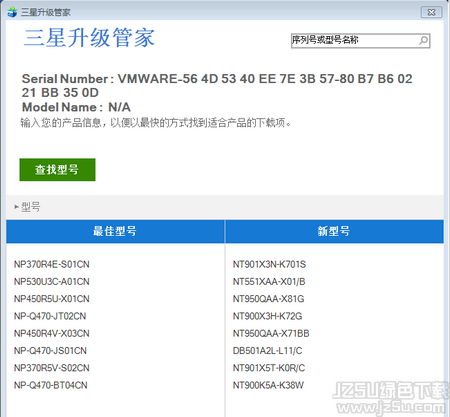Screen dimensions: 450x417
Task: Click the 三星升级管家 heading text
Action: [x=89, y=37]
